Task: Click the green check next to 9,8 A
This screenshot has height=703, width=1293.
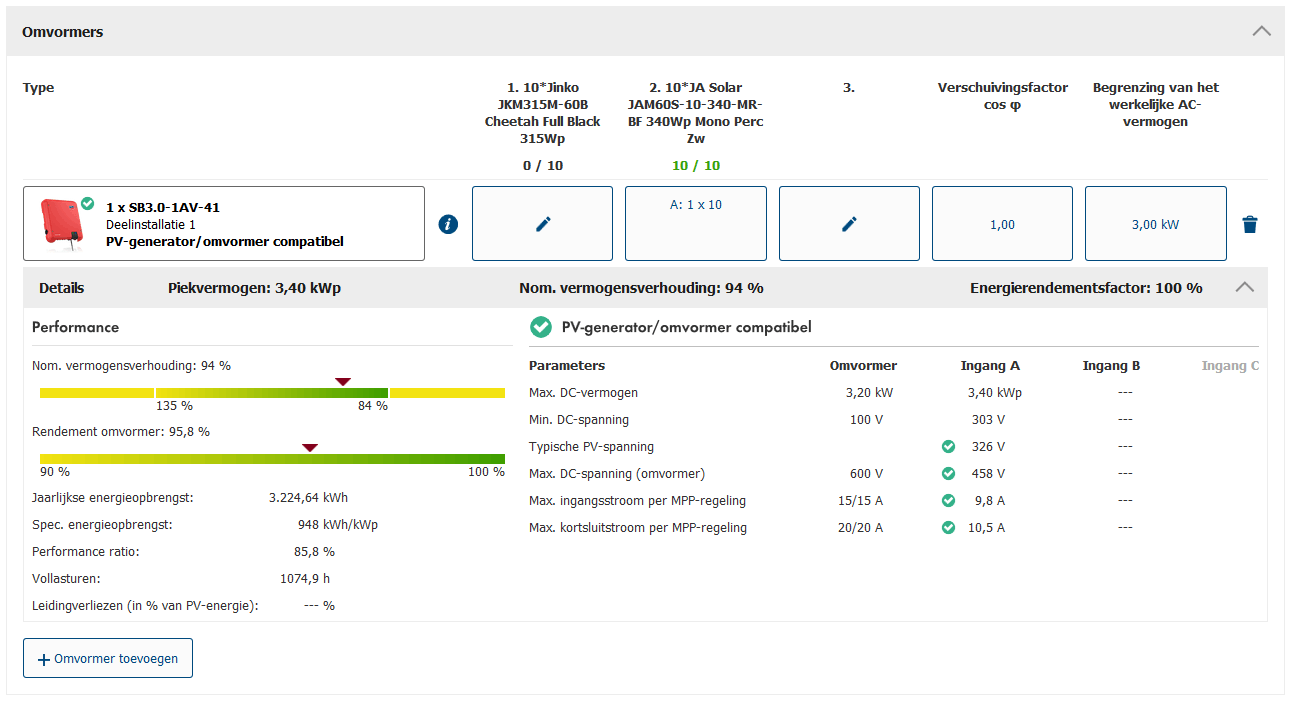Action: tap(948, 501)
